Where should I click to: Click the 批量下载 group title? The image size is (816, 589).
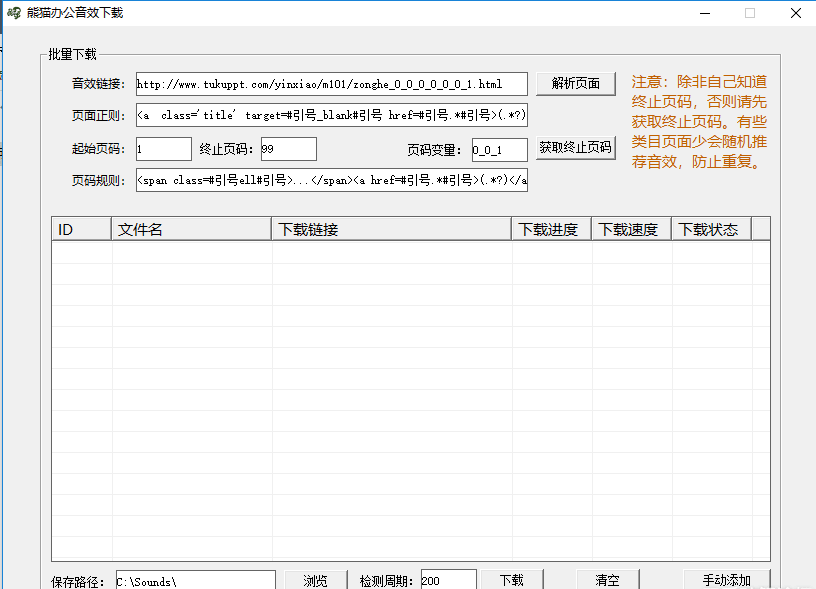point(72,54)
